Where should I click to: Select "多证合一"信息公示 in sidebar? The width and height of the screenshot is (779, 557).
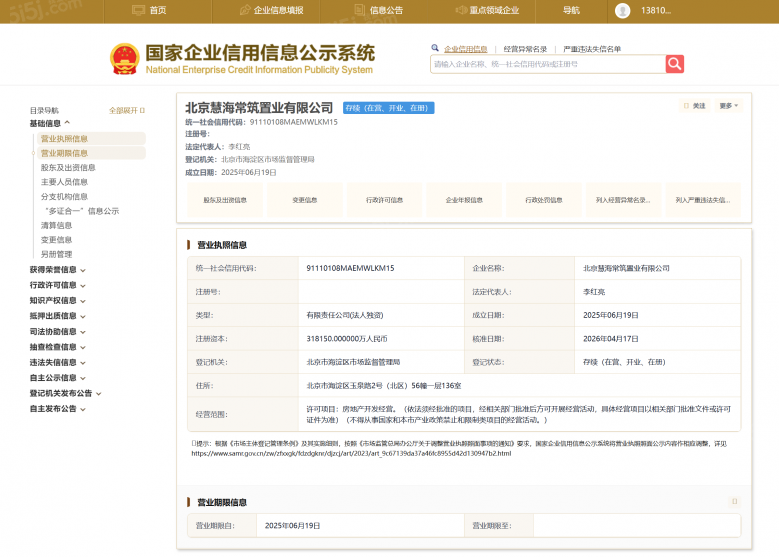coord(82,211)
